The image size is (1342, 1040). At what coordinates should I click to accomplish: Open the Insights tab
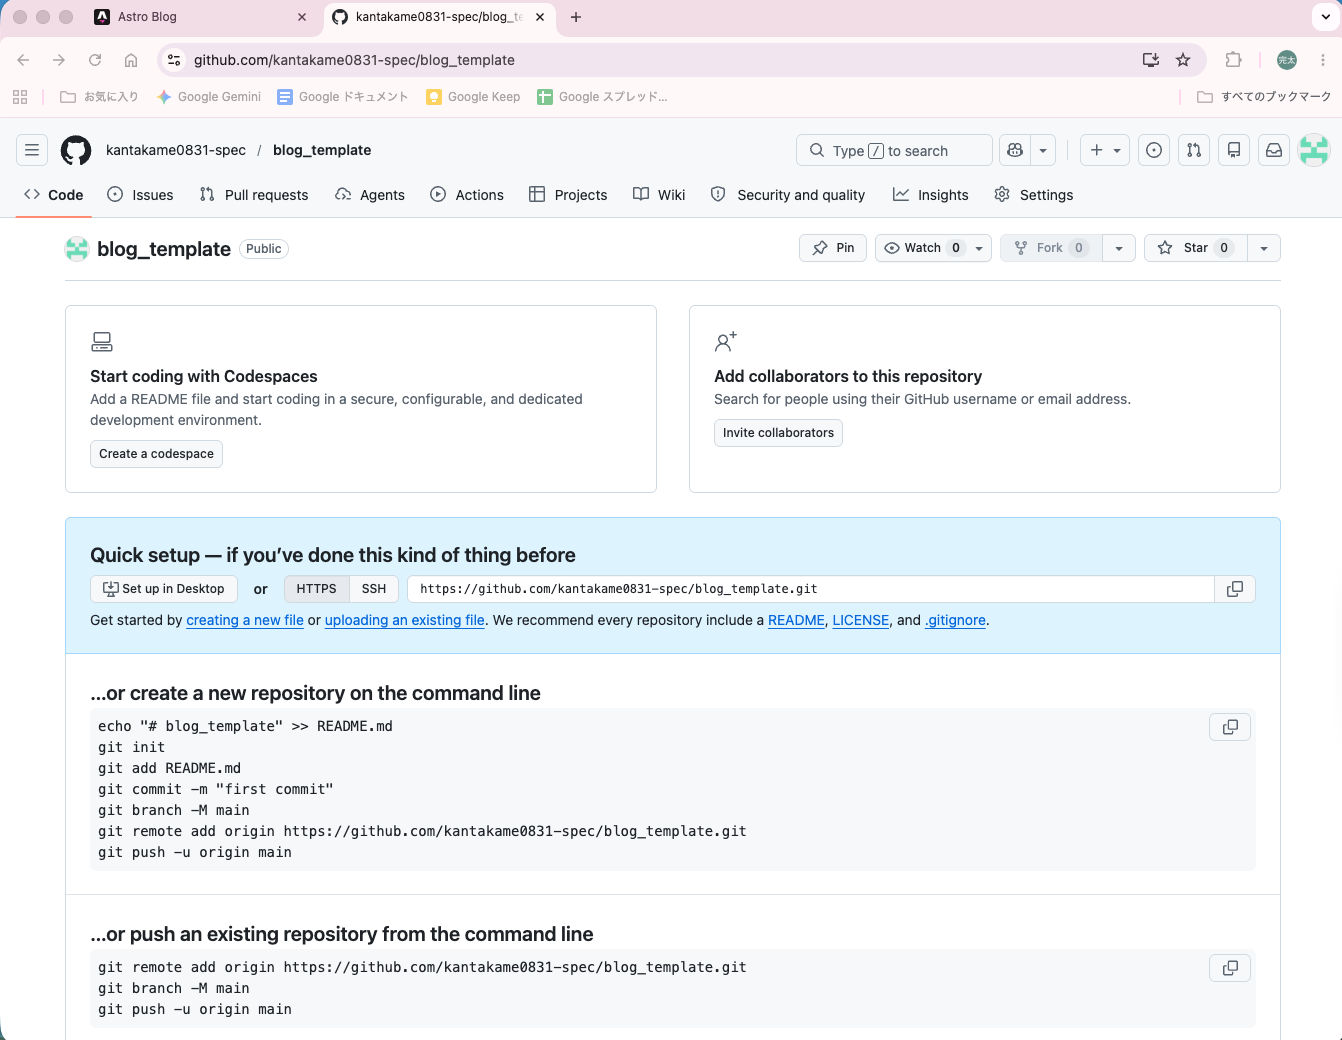pyautogui.click(x=931, y=195)
